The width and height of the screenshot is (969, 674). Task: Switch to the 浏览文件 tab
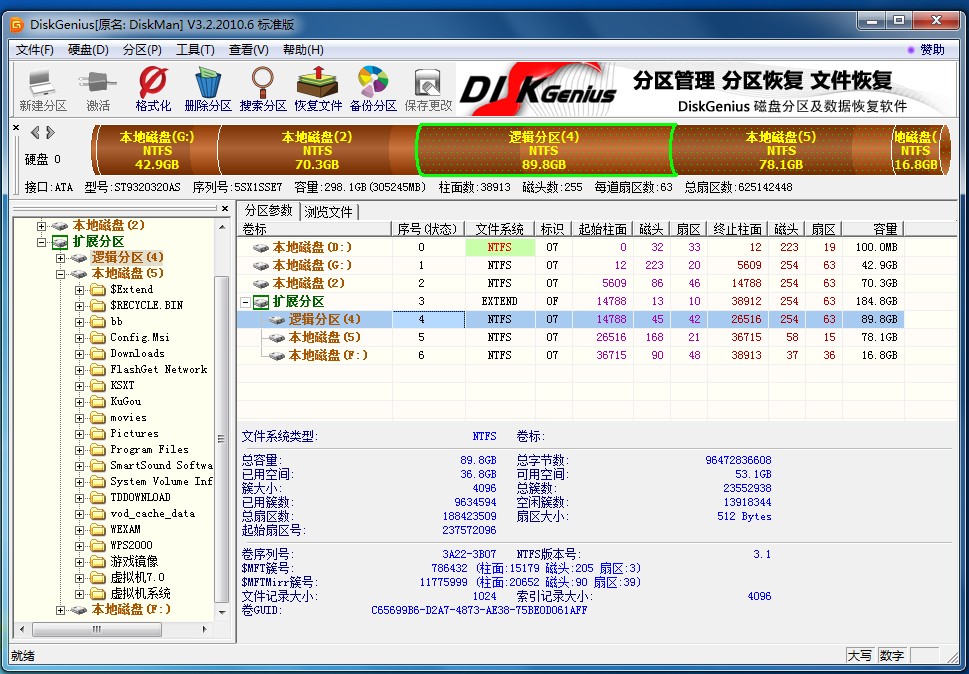[328, 213]
